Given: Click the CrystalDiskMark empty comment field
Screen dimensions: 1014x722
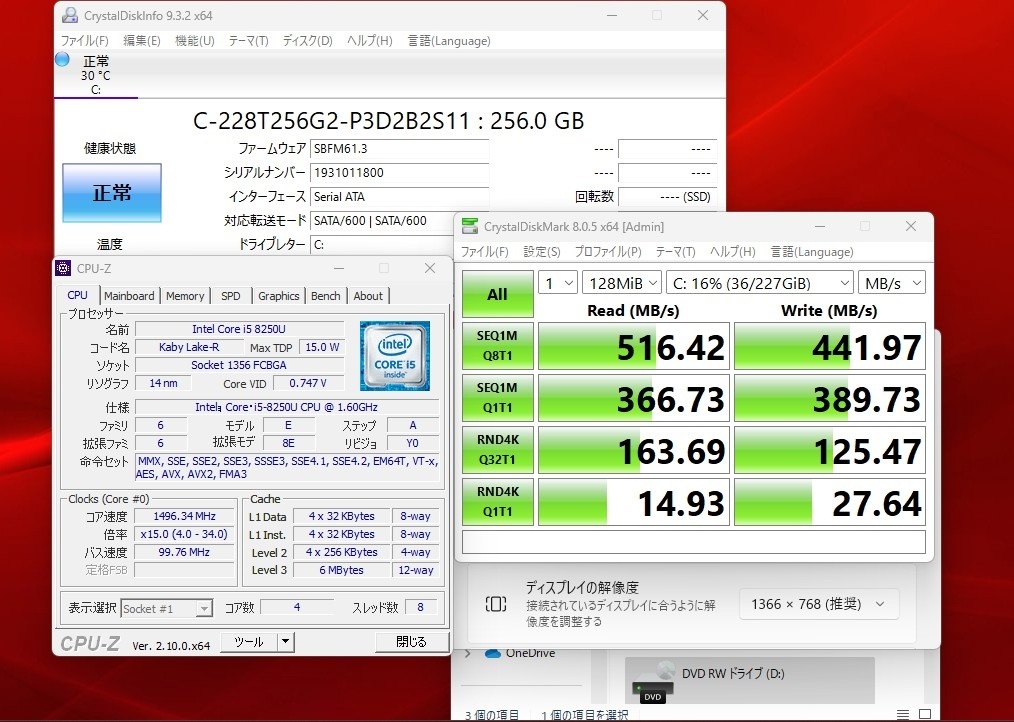Looking at the screenshot, I should (694, 542).
